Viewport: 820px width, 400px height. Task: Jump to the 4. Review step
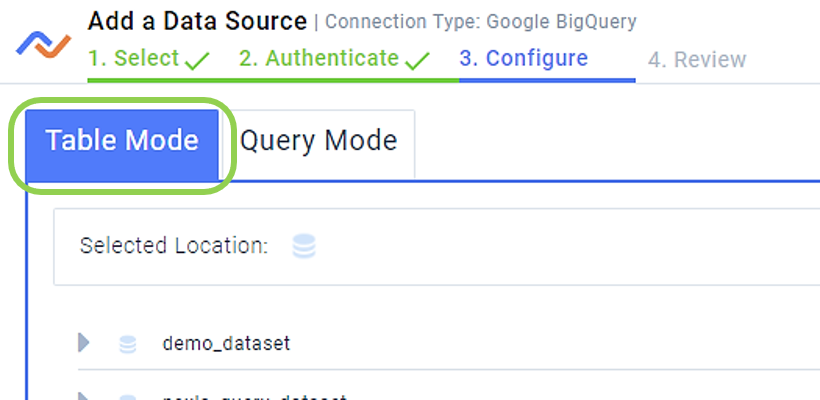[697, 60]
